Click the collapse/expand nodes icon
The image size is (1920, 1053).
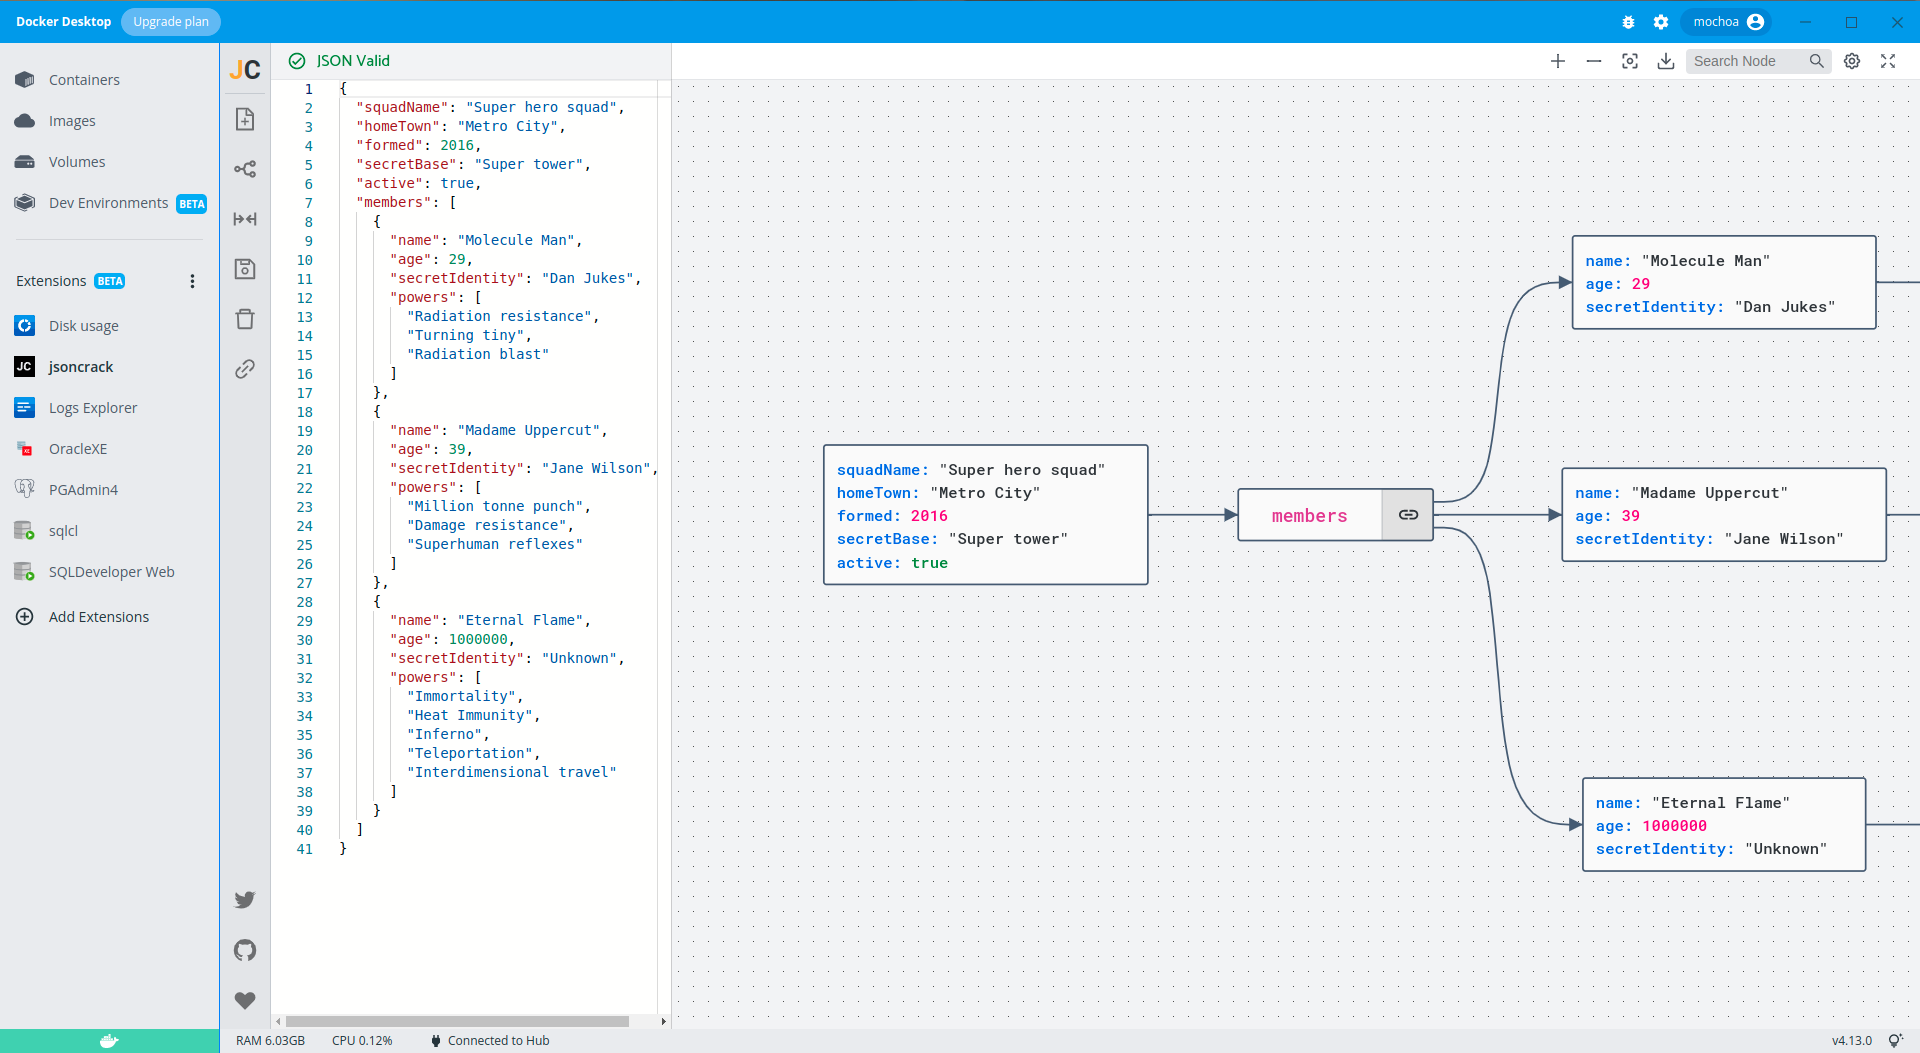(245, 219)
